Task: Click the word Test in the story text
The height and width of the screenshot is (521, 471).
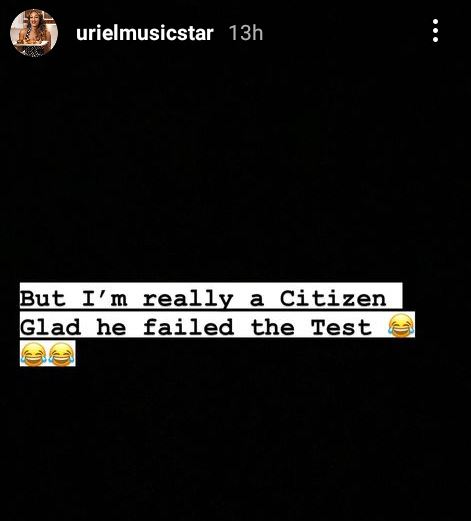Action: point(341,327)
